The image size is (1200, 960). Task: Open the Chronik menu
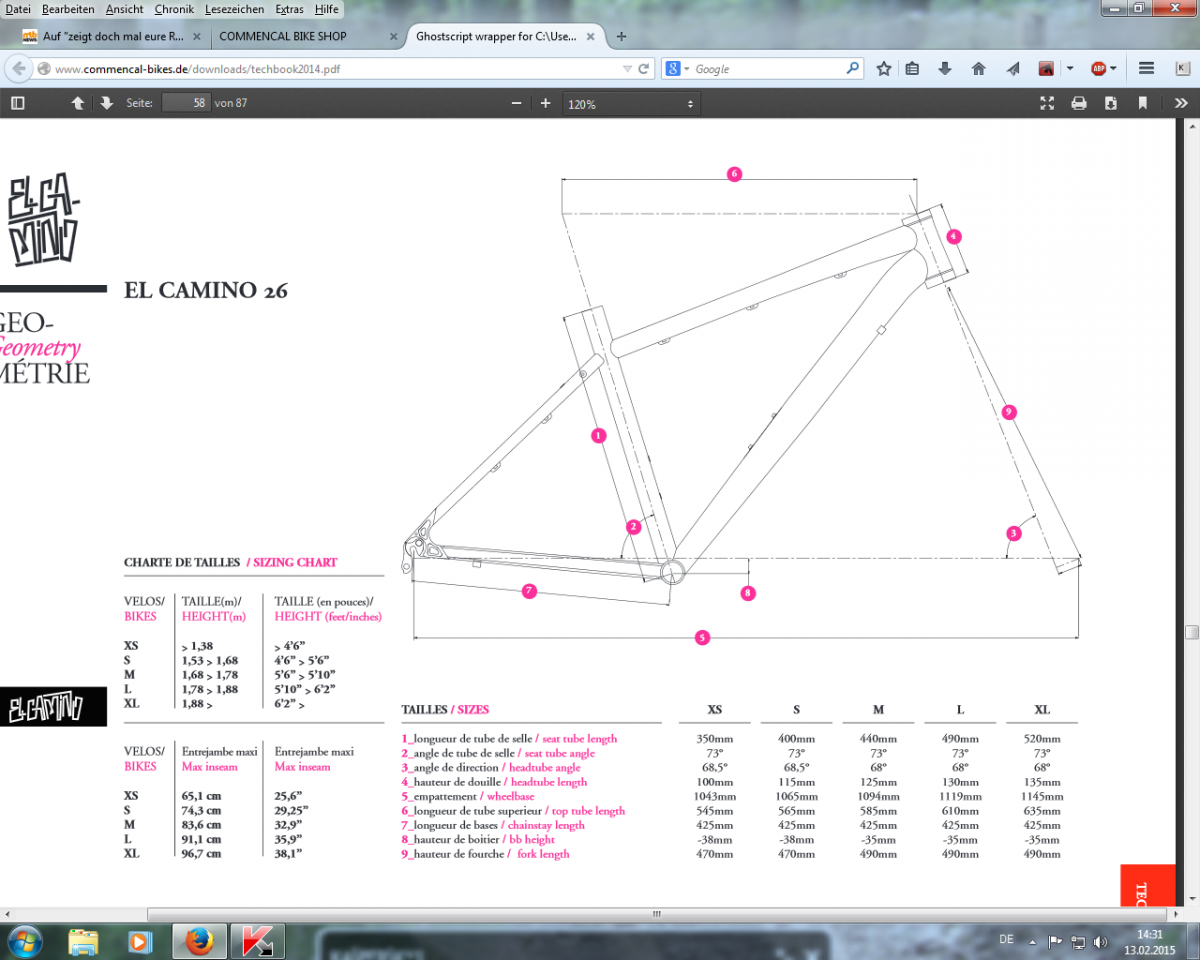click(x=174, y=9)
